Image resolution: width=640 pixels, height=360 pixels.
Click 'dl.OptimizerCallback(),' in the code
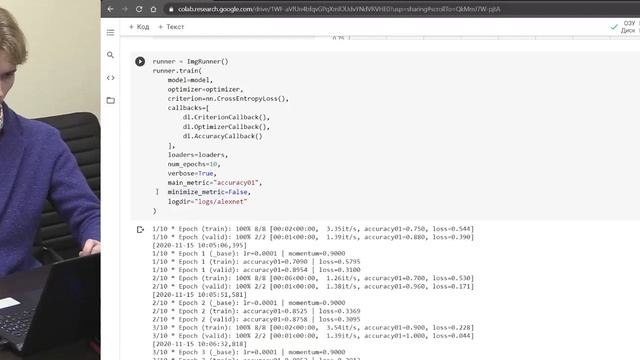[226, 127]
